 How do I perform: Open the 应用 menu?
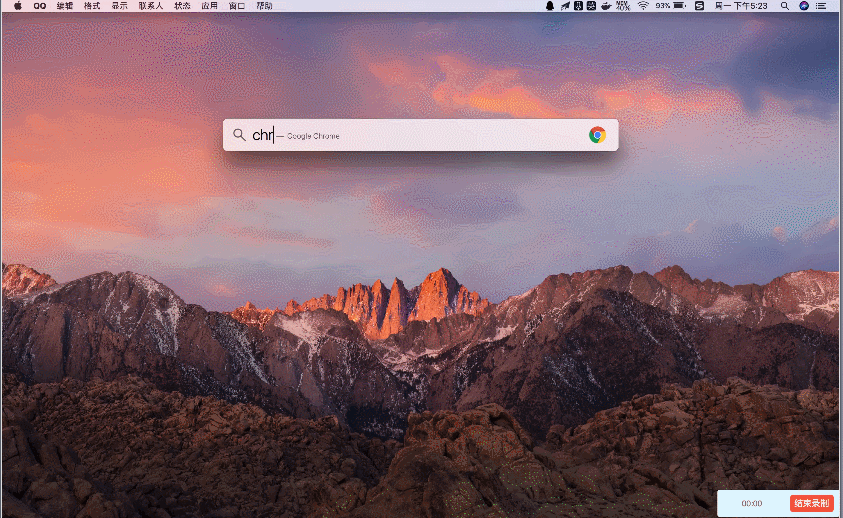(210, 6)
